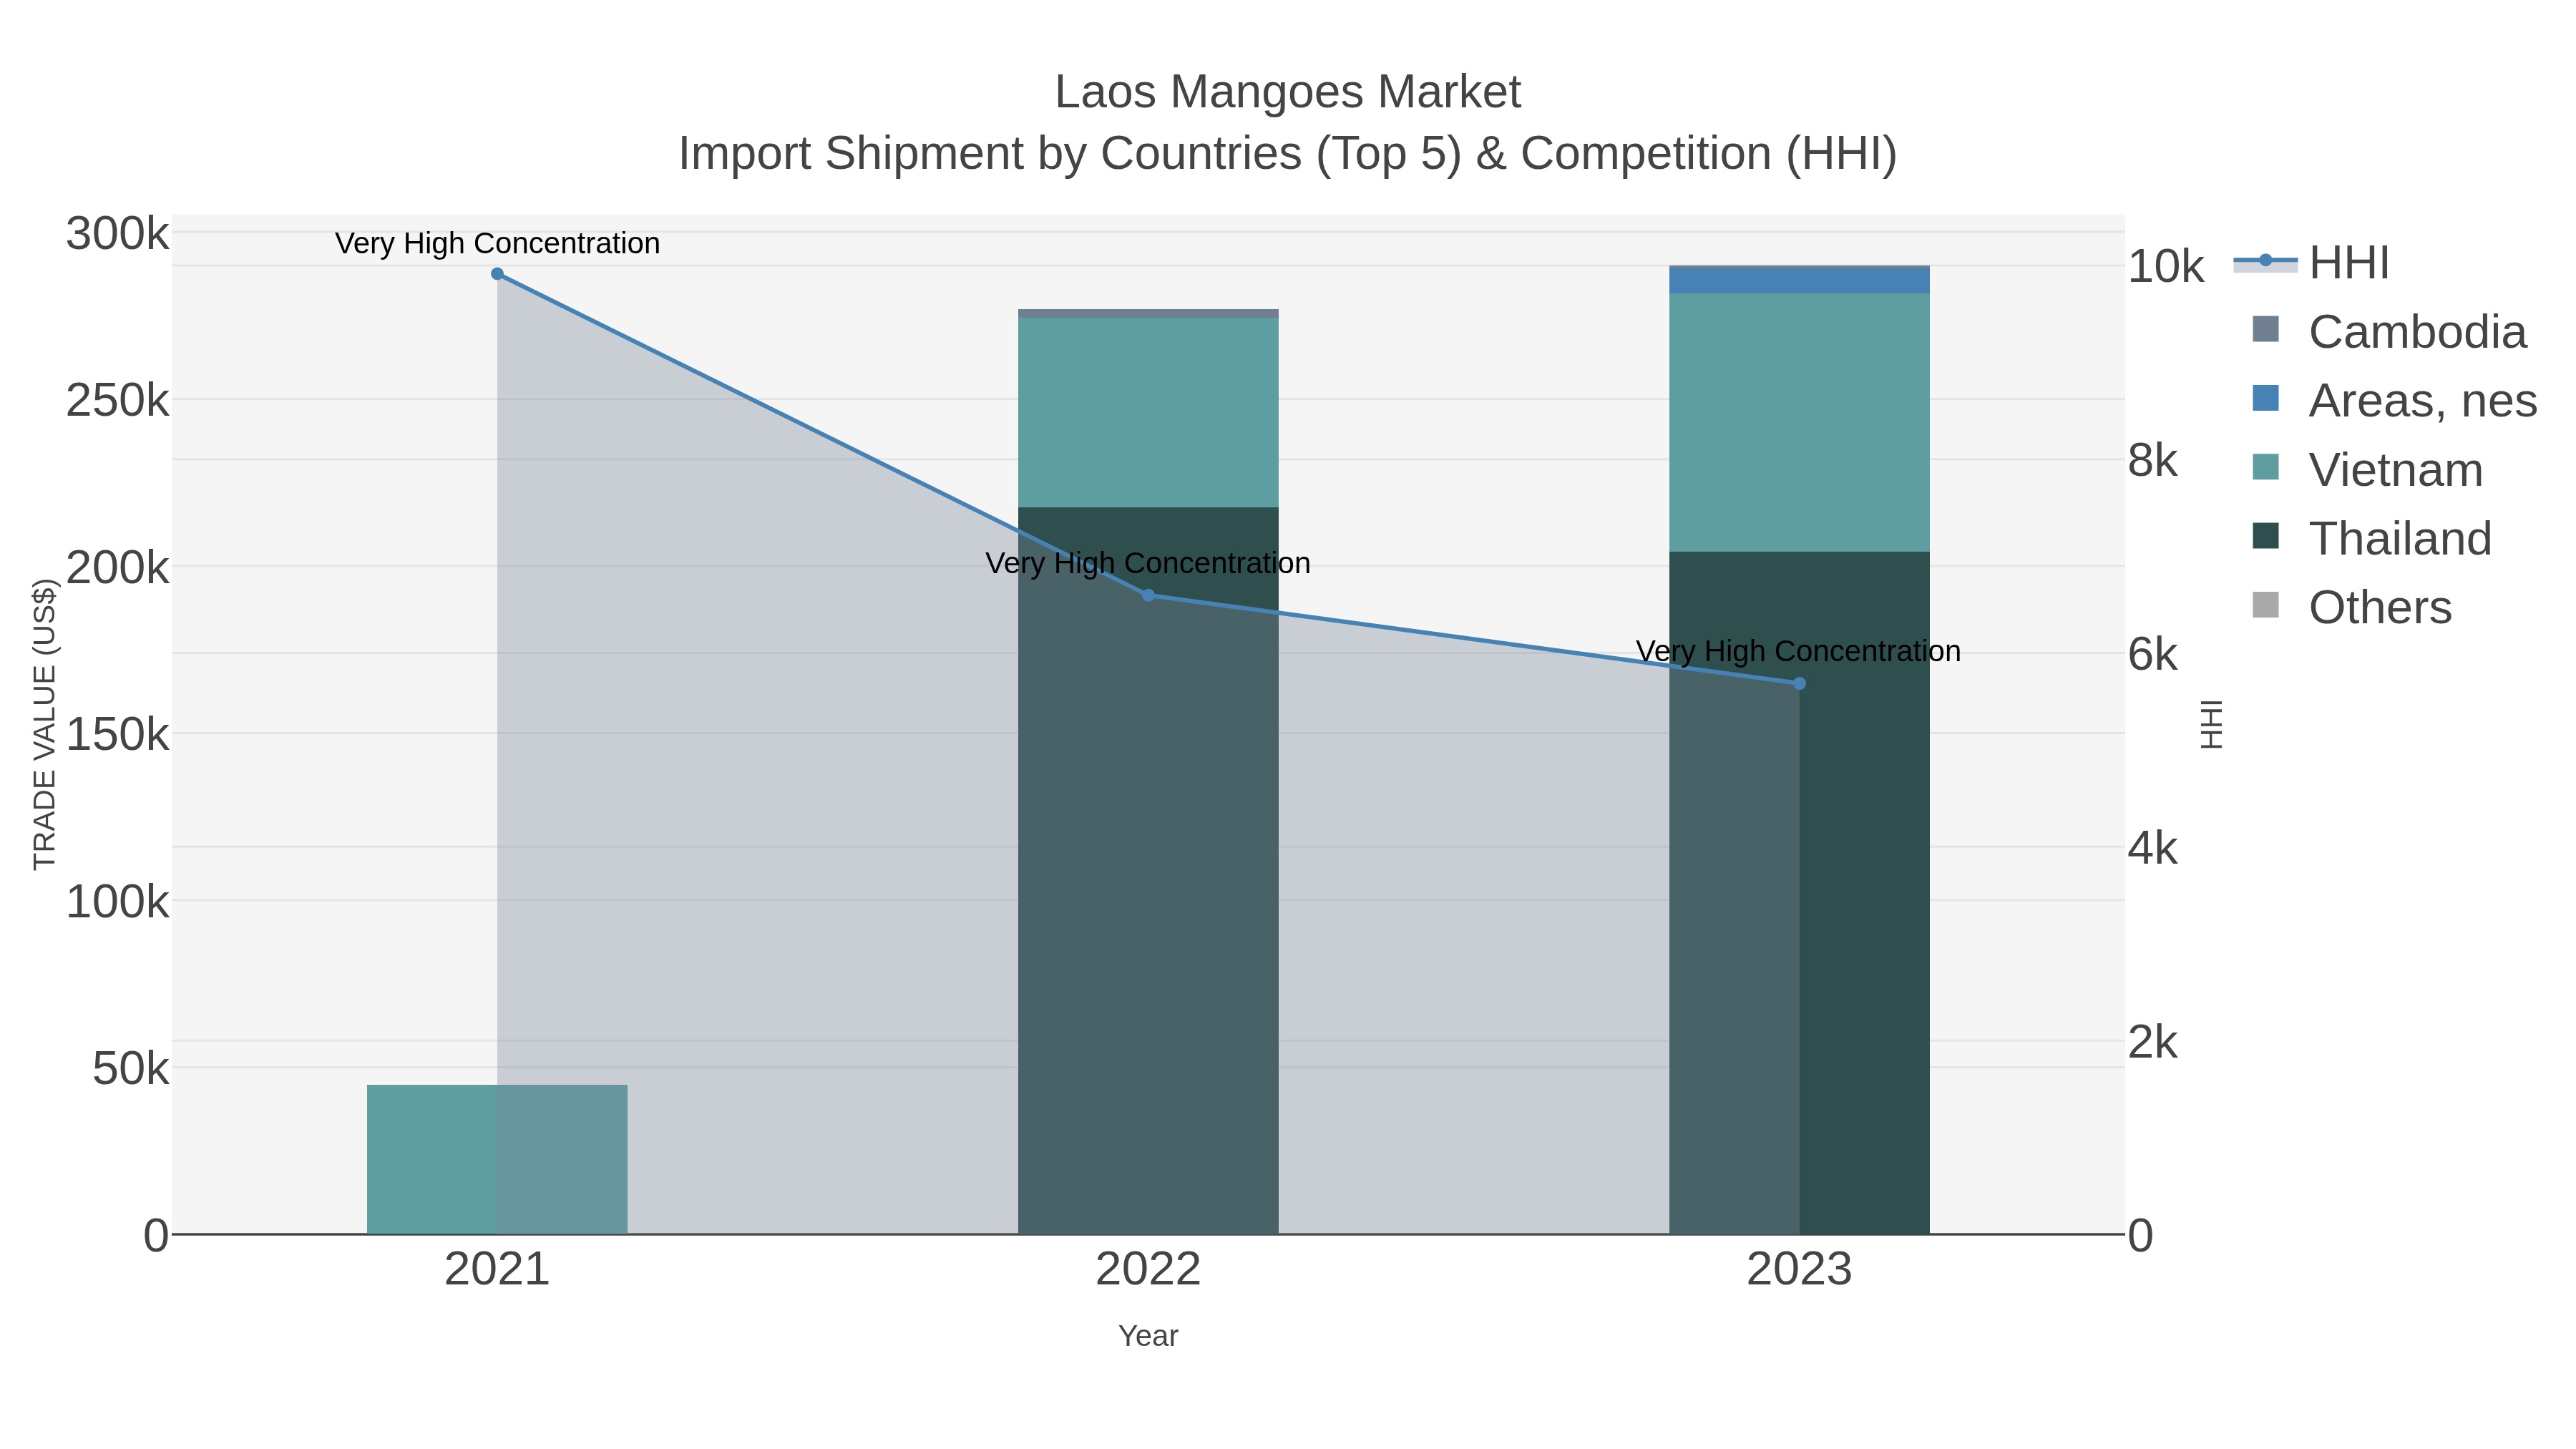This screenshot has width=2576, height=1449.
Task: Click the 100k left axis tick
Action: click(118, 902)
